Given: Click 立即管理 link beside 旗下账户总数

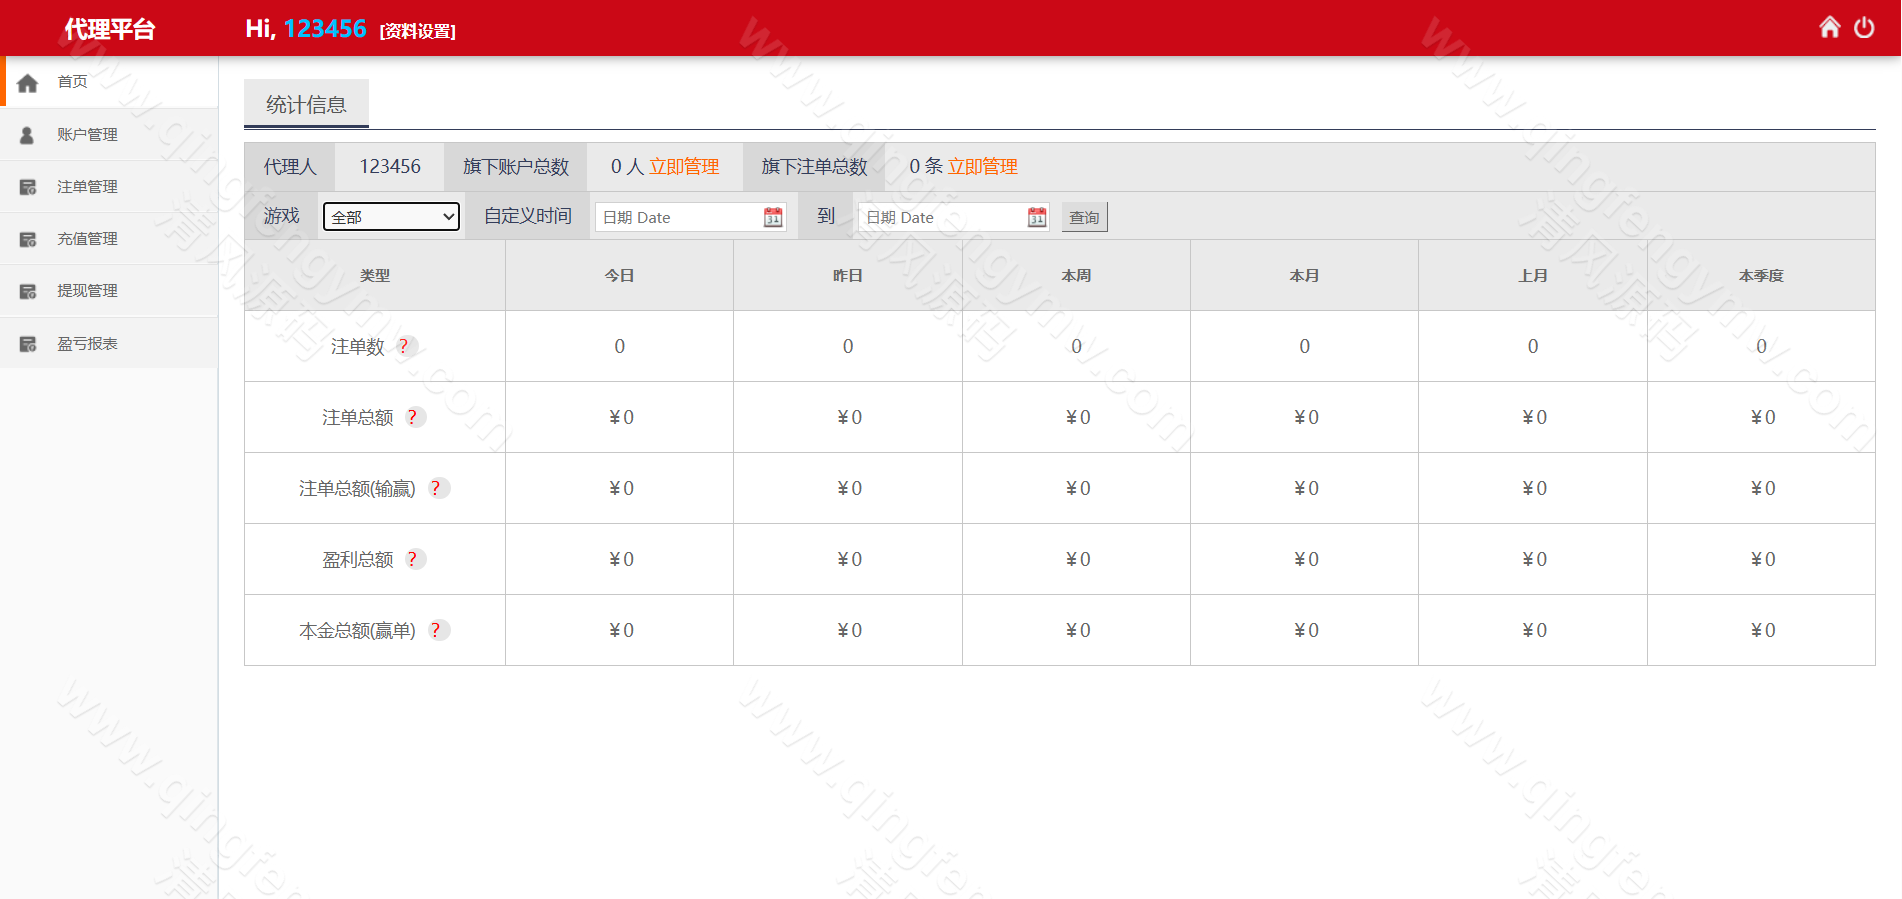Looking at the screenshot, I should click(x=684, y=167).
